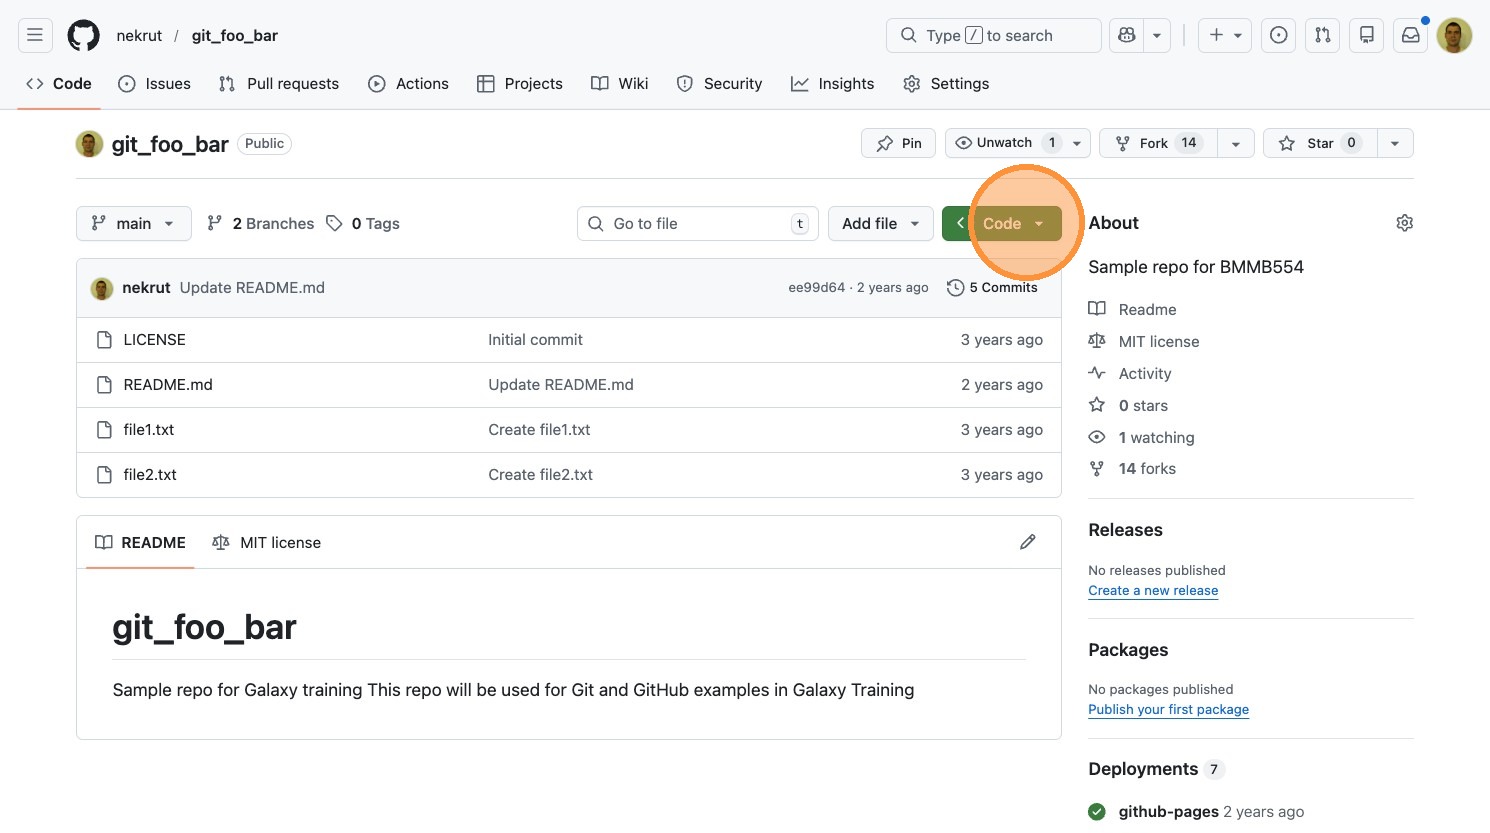Viewport: 1490px width, 833px height.
Task: Pin the git_foo_bar repository
Action: [898, 143]
